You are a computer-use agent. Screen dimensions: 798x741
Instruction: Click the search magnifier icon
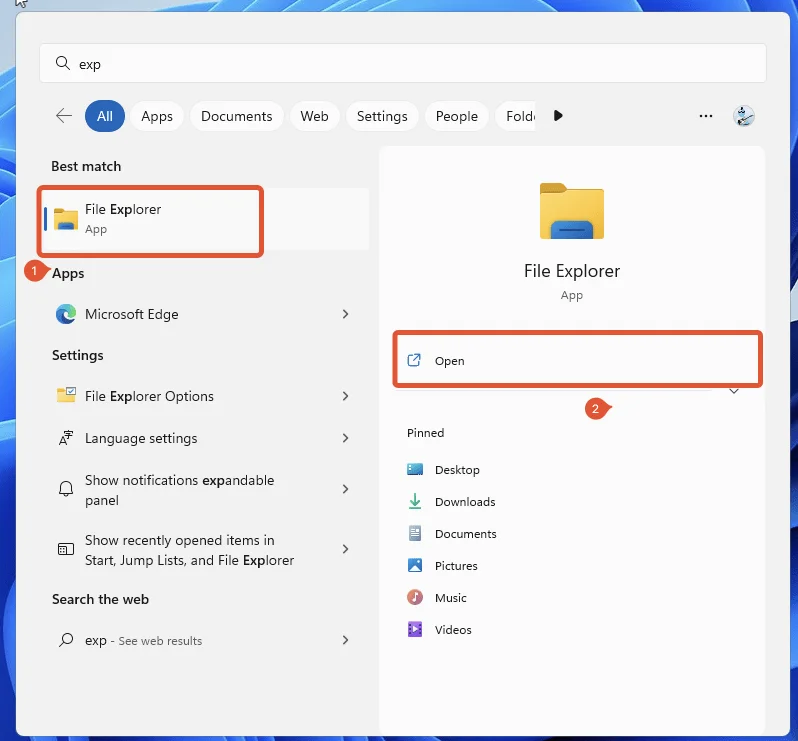tap(63, 64)
